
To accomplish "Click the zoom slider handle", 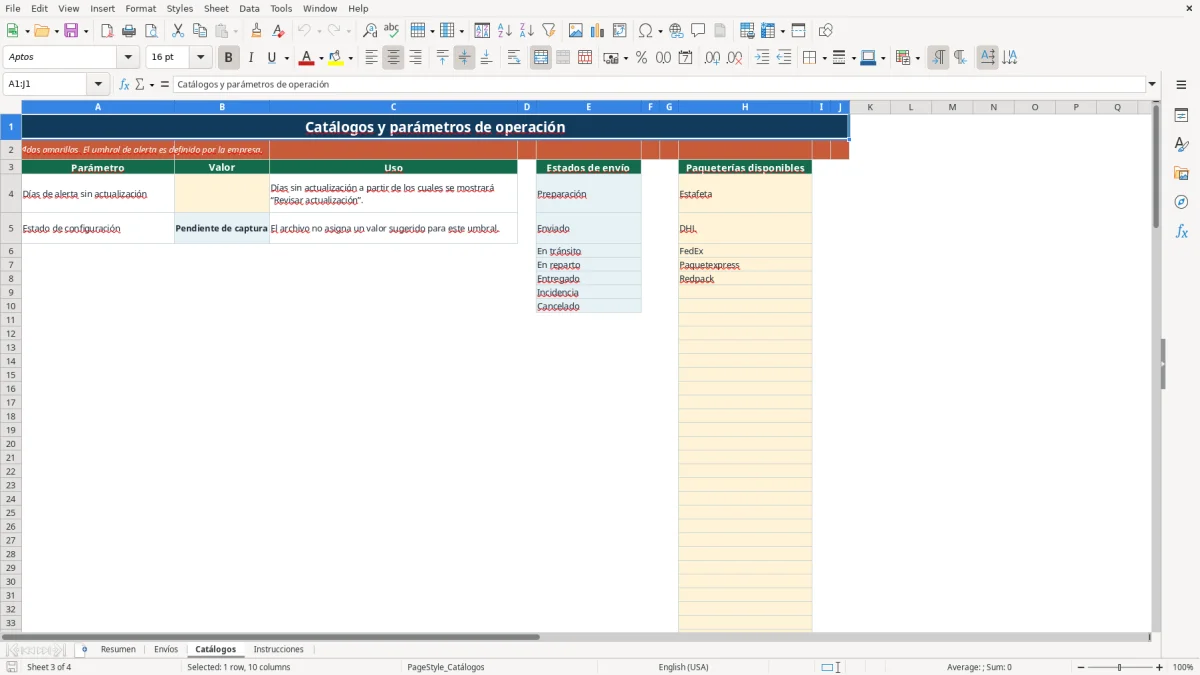I will pos(1120,667).
